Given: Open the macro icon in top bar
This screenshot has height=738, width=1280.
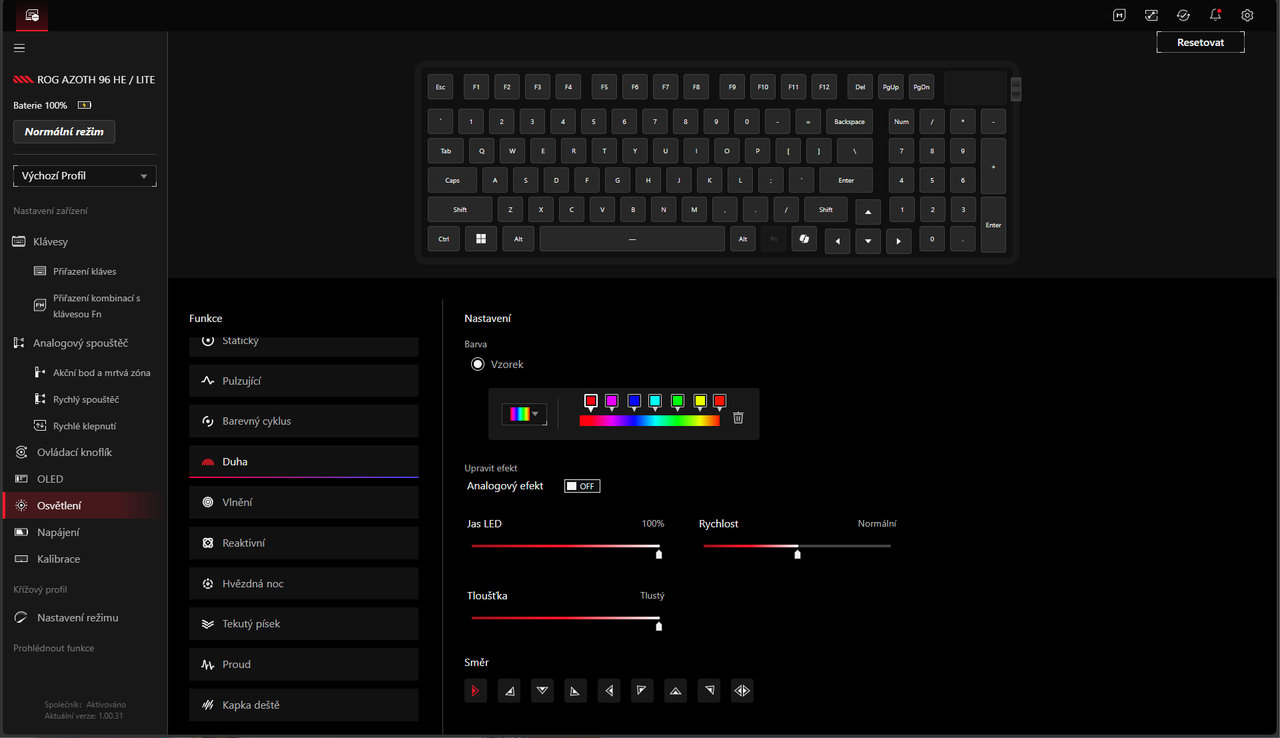Looking at the screenshot, I should point(1120,15).
